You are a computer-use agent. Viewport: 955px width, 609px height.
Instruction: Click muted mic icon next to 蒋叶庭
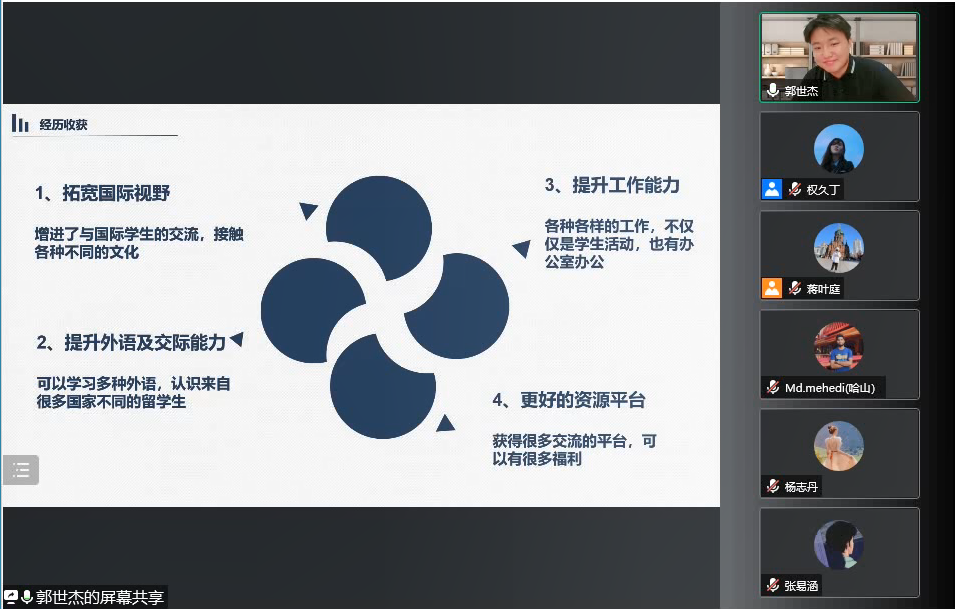click(x=795, y=288)
